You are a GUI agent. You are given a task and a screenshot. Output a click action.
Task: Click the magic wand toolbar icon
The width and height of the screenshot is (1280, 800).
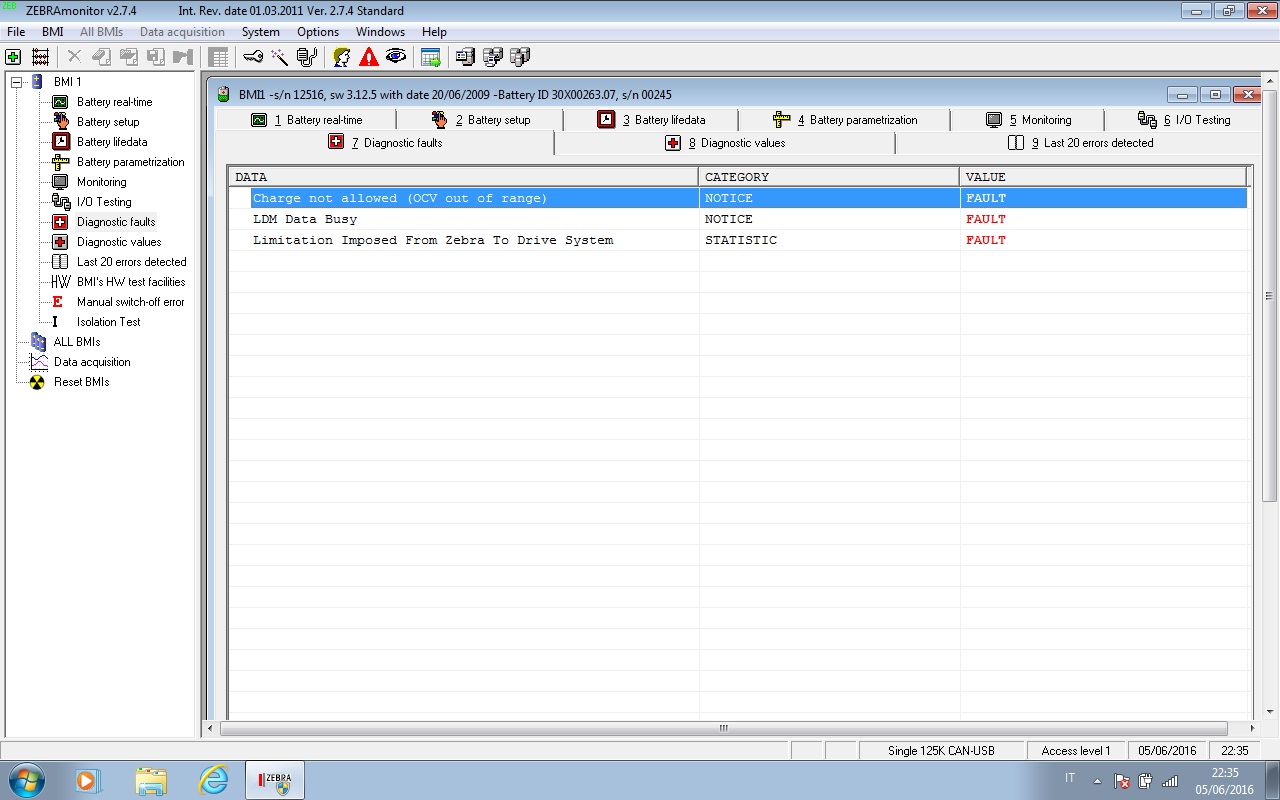click(x=279, y=57)
